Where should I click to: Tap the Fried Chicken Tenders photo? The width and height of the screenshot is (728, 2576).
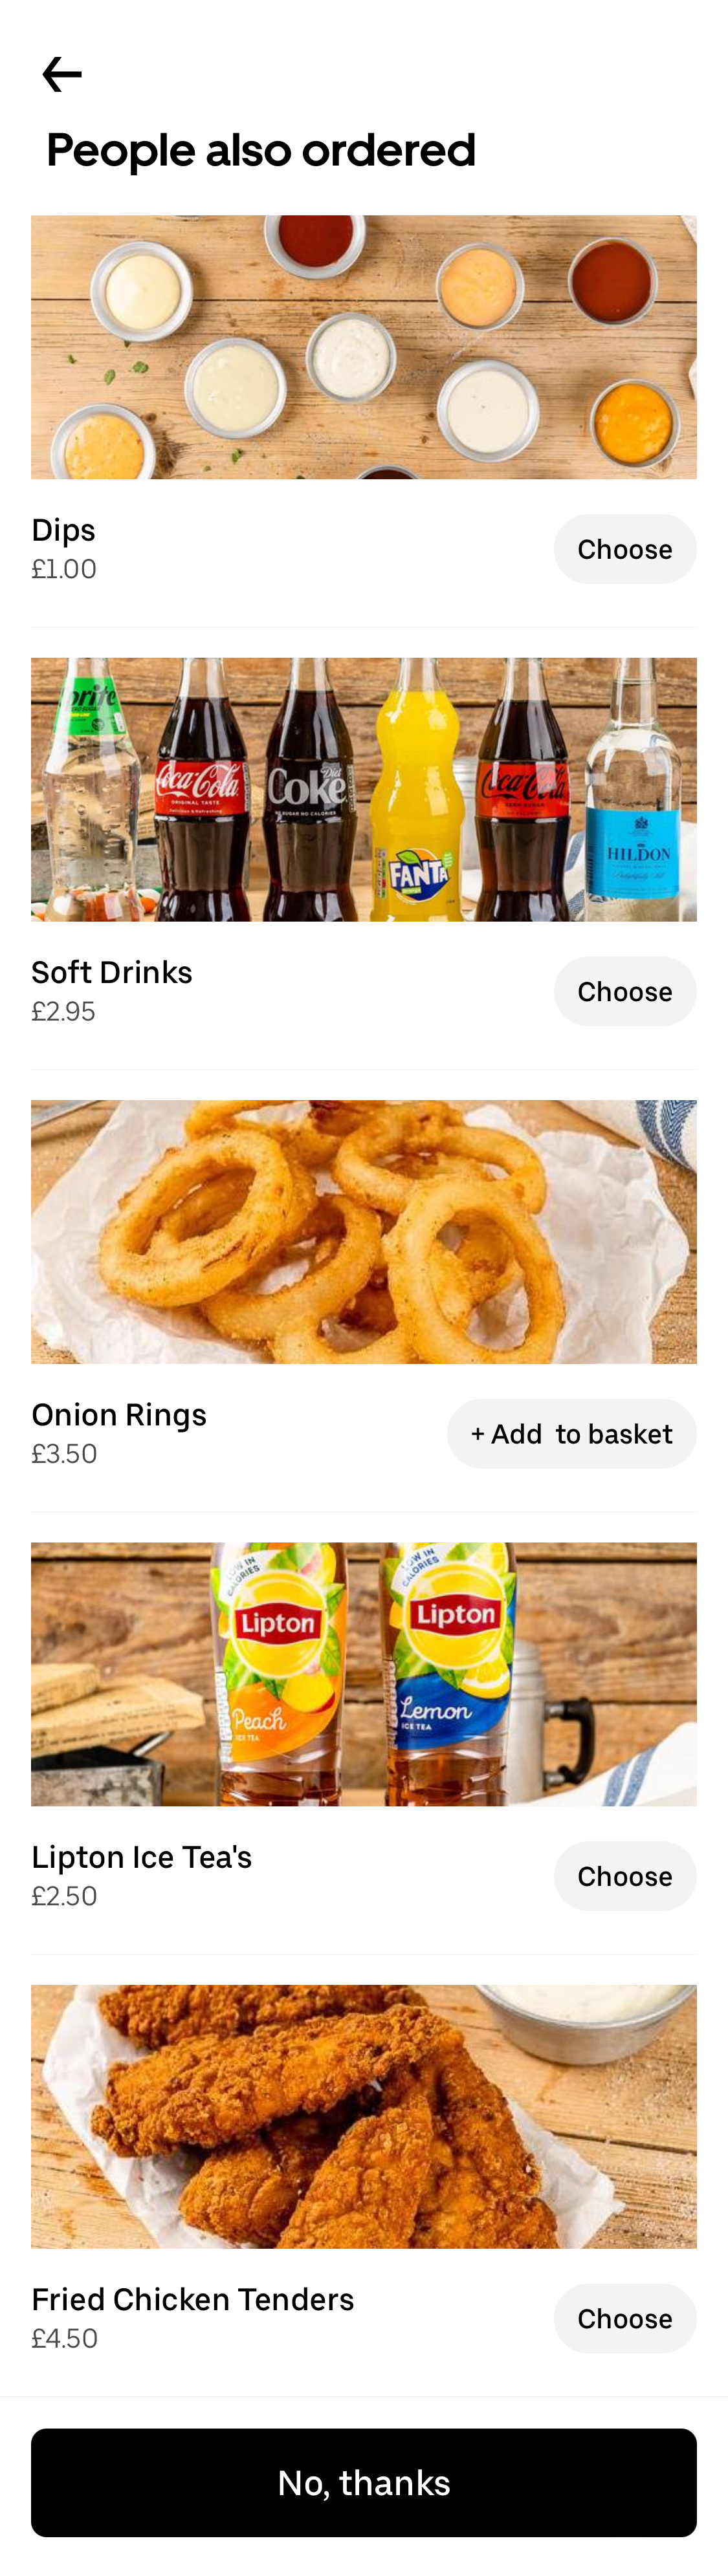click(364, 2115)
